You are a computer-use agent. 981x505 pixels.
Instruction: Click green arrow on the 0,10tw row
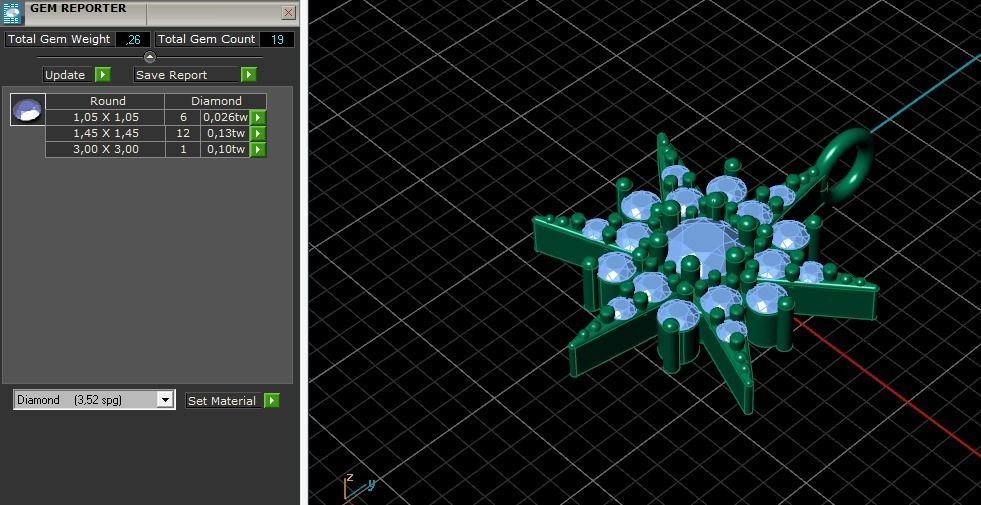click(x=258, y=150)
